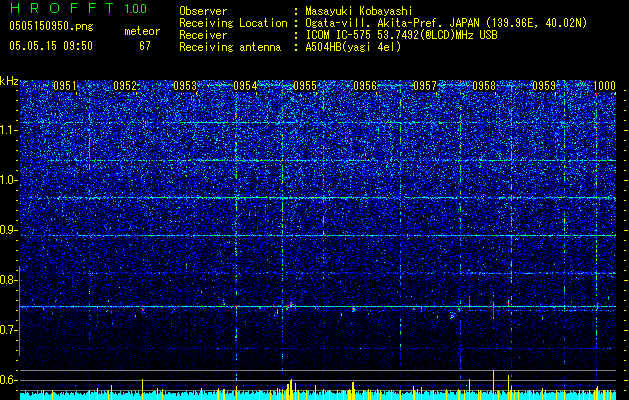Click the 0955 time marker
The width and height of the screenshot is (629, 400).
click(305, 86)
